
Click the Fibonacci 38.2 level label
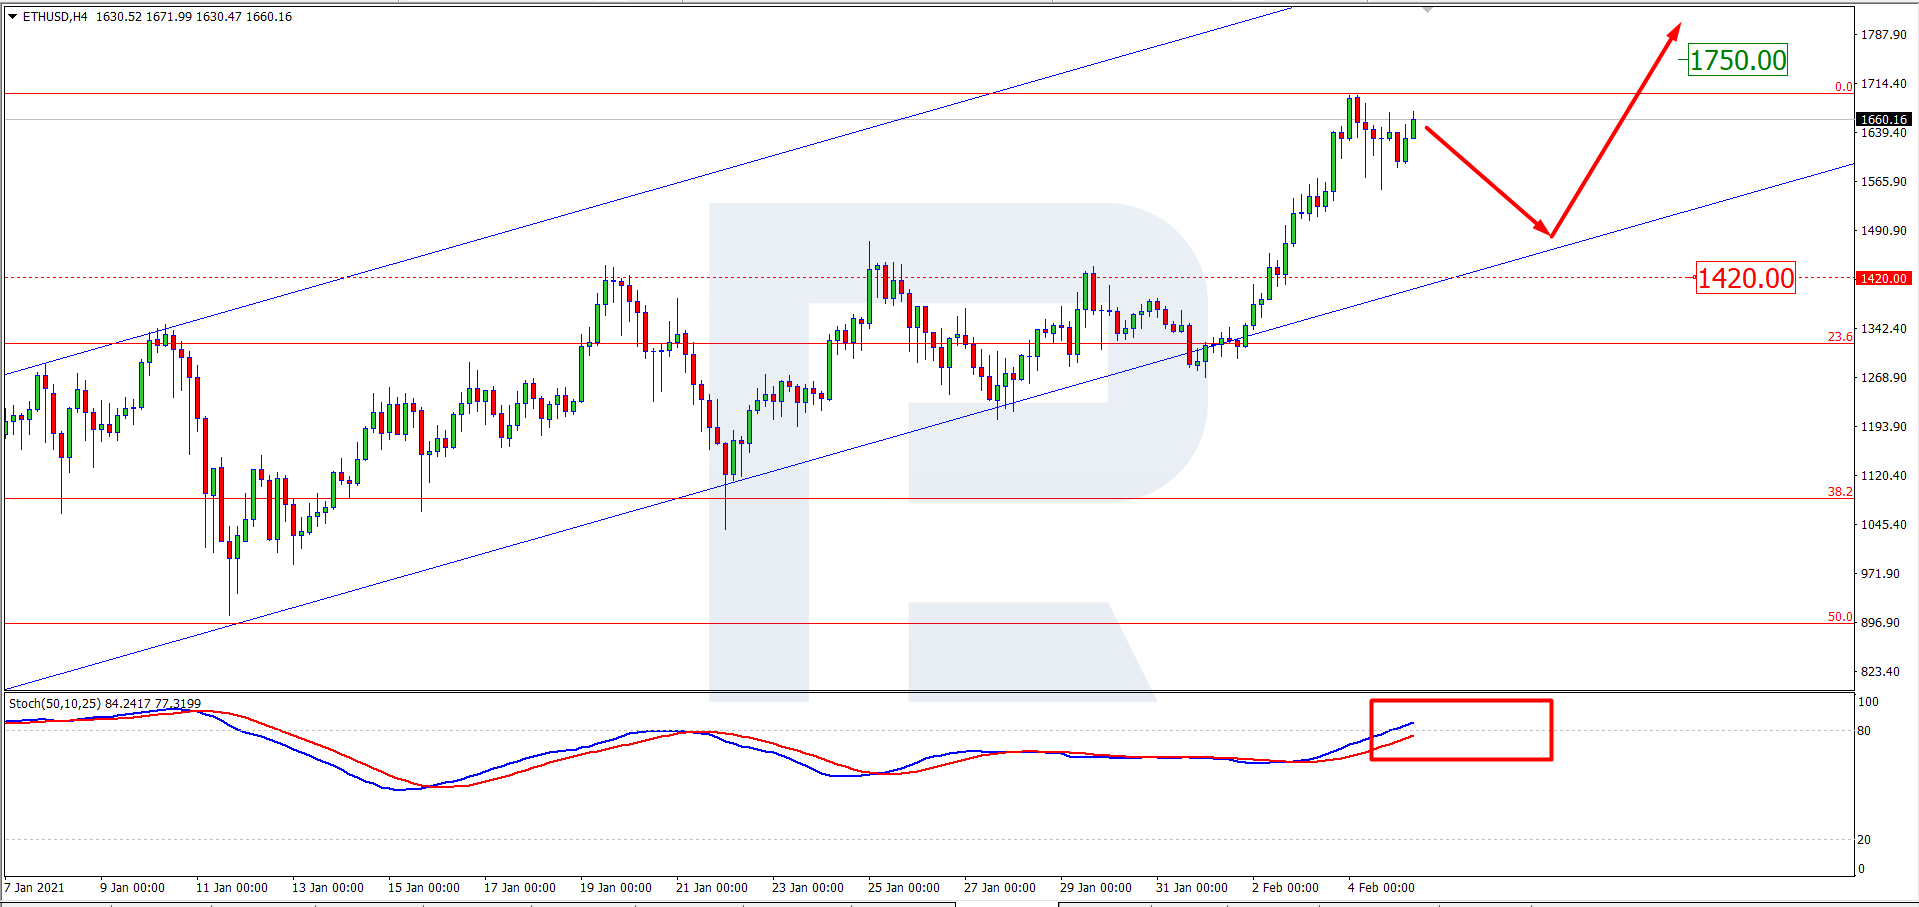click(1840, 492)
